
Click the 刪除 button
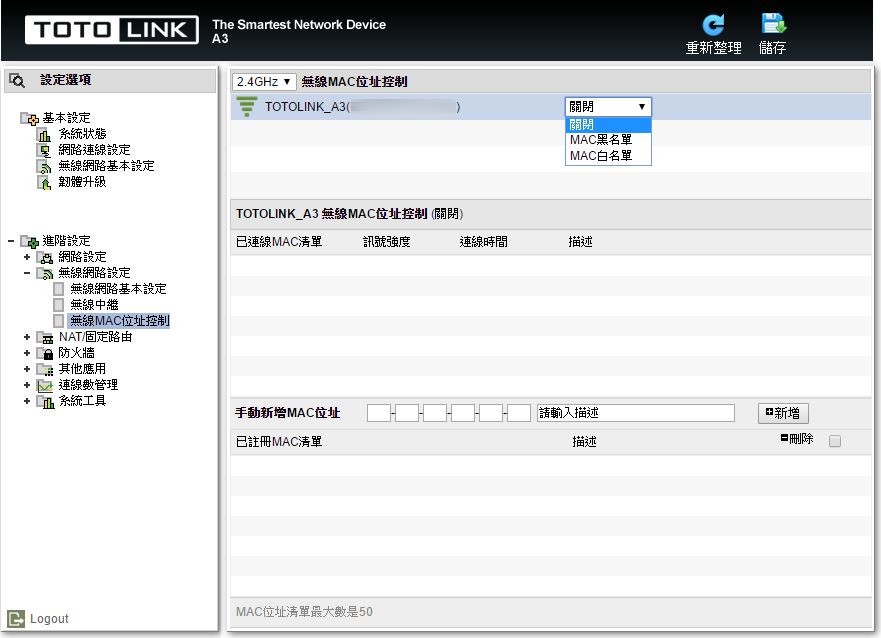(797, 439)
